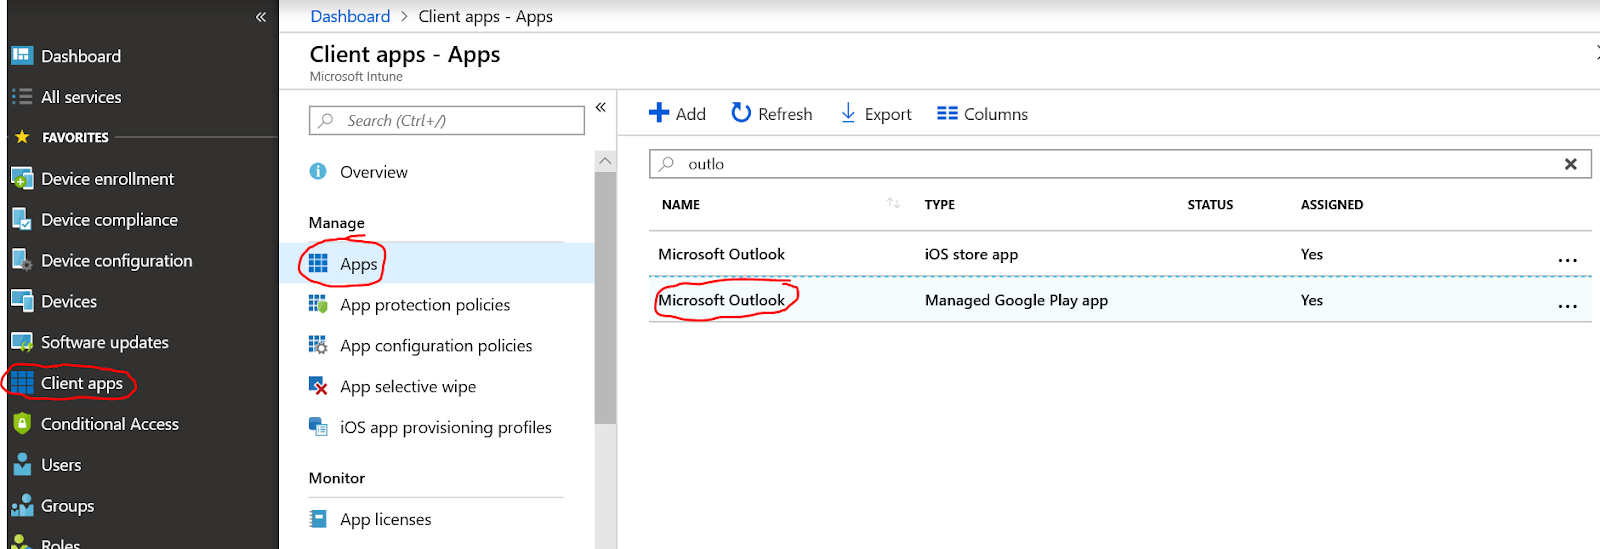Screen dimensions: 1600x549
Task: Open Dashboard breadcrumb link
Action: tap(350, 16)
